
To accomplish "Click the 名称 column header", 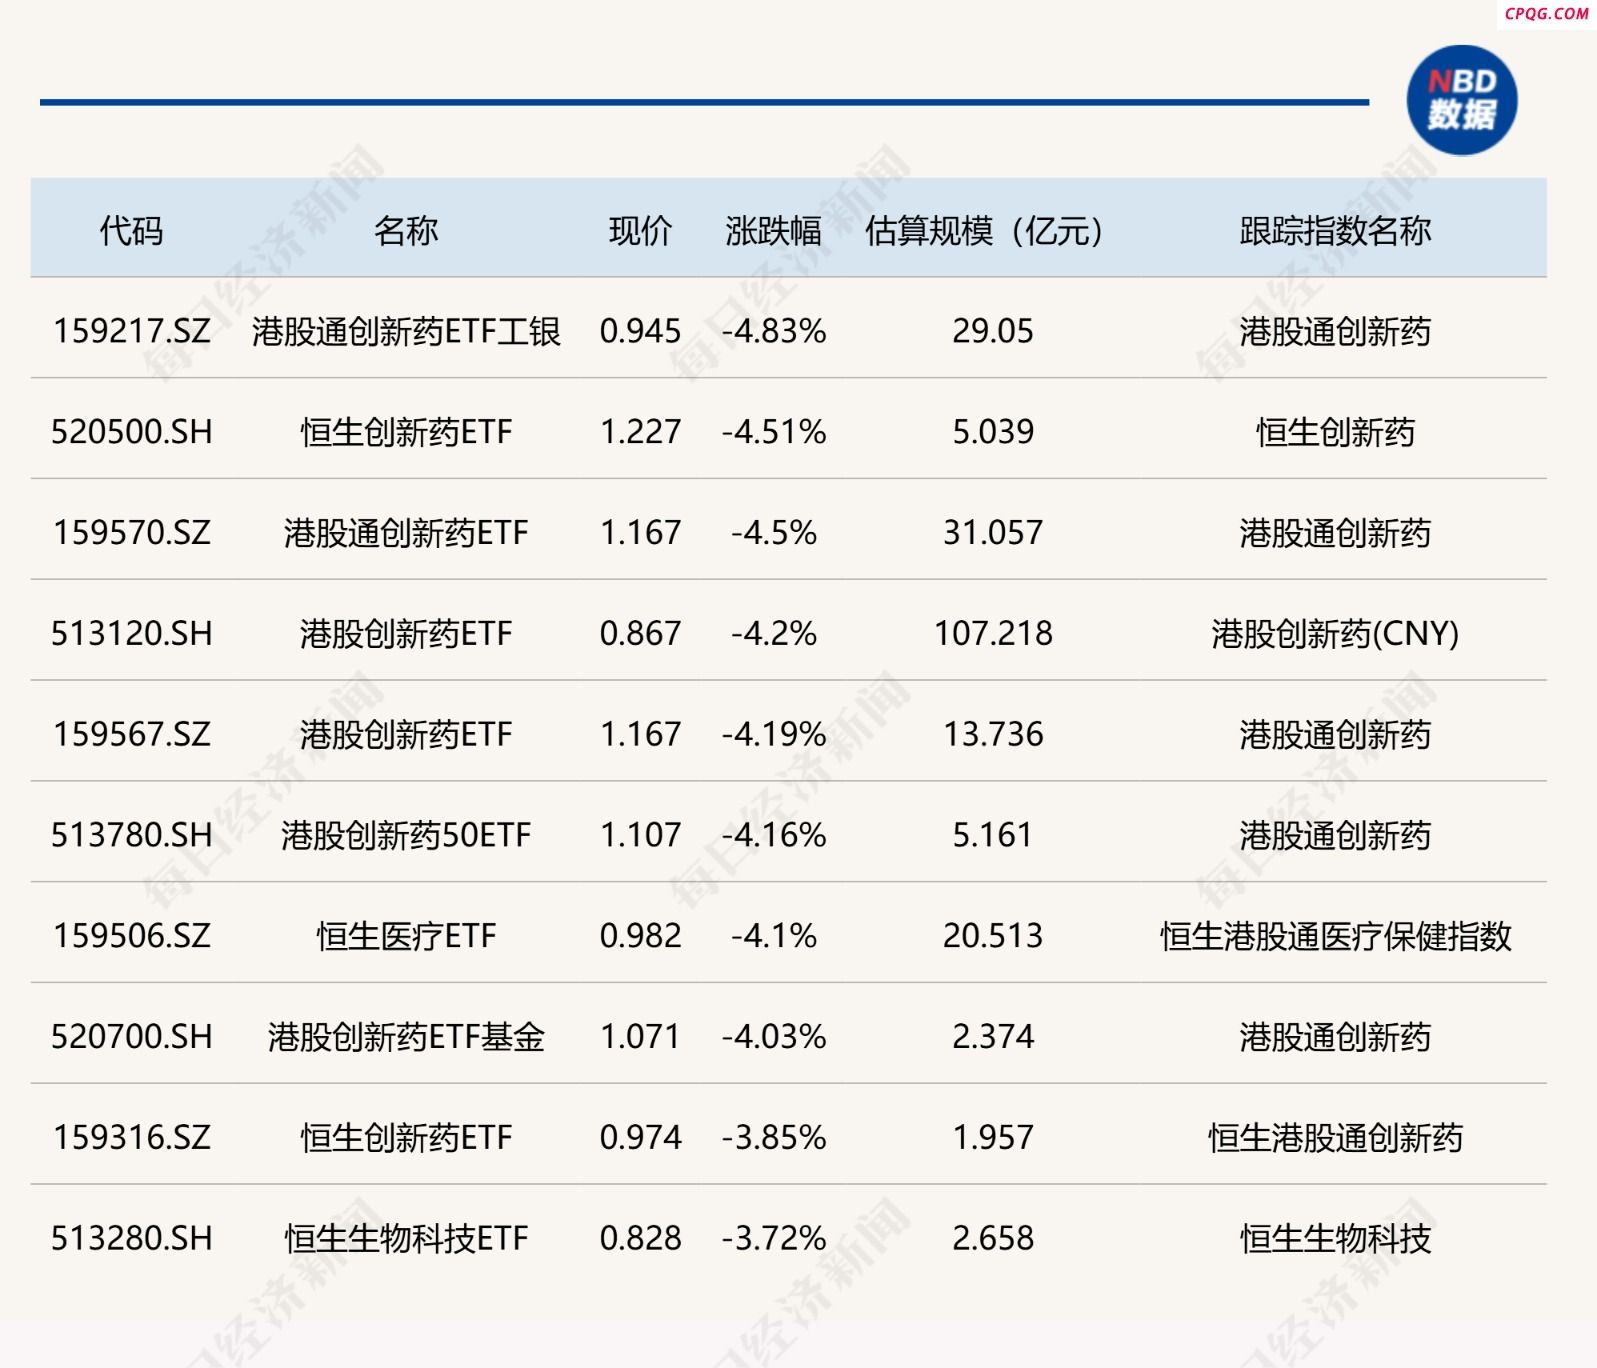I will 406,231.
